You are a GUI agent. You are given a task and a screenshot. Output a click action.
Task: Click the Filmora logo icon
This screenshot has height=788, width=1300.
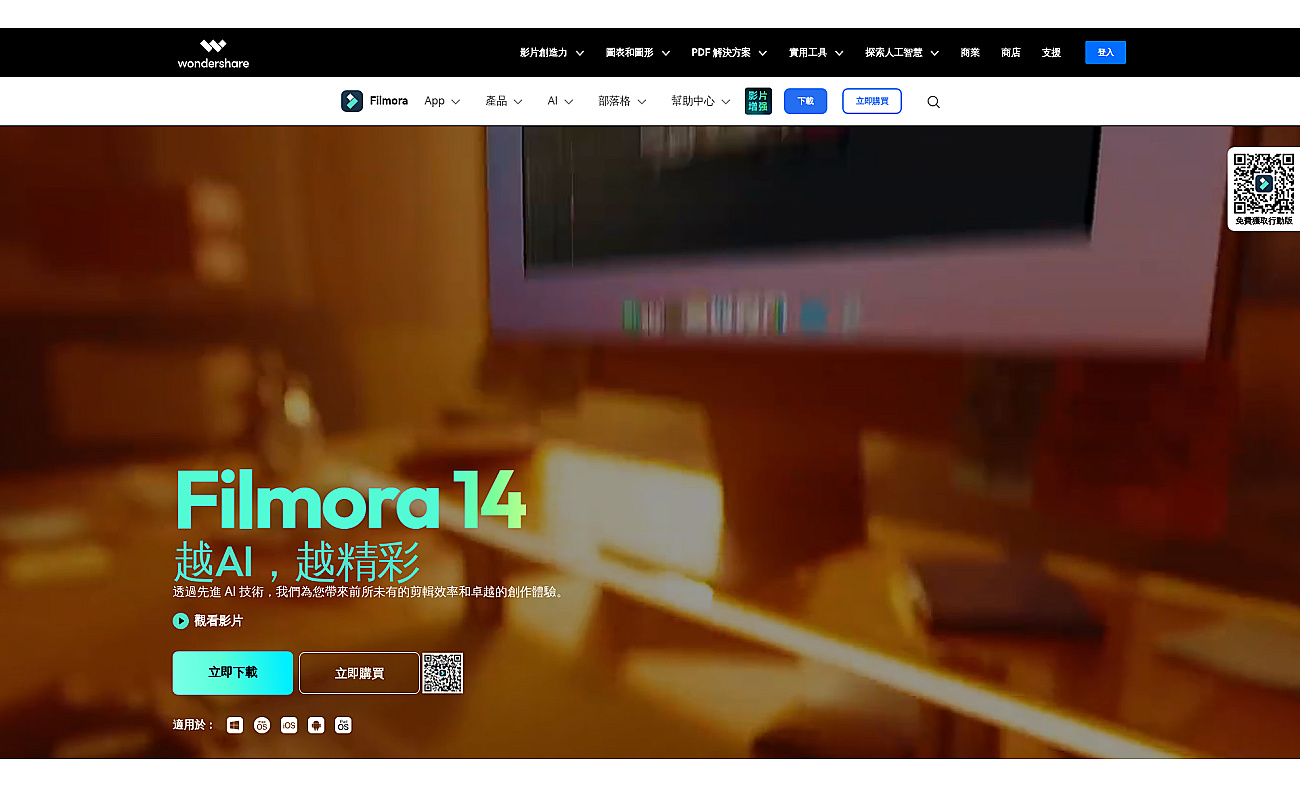(352, 101)
